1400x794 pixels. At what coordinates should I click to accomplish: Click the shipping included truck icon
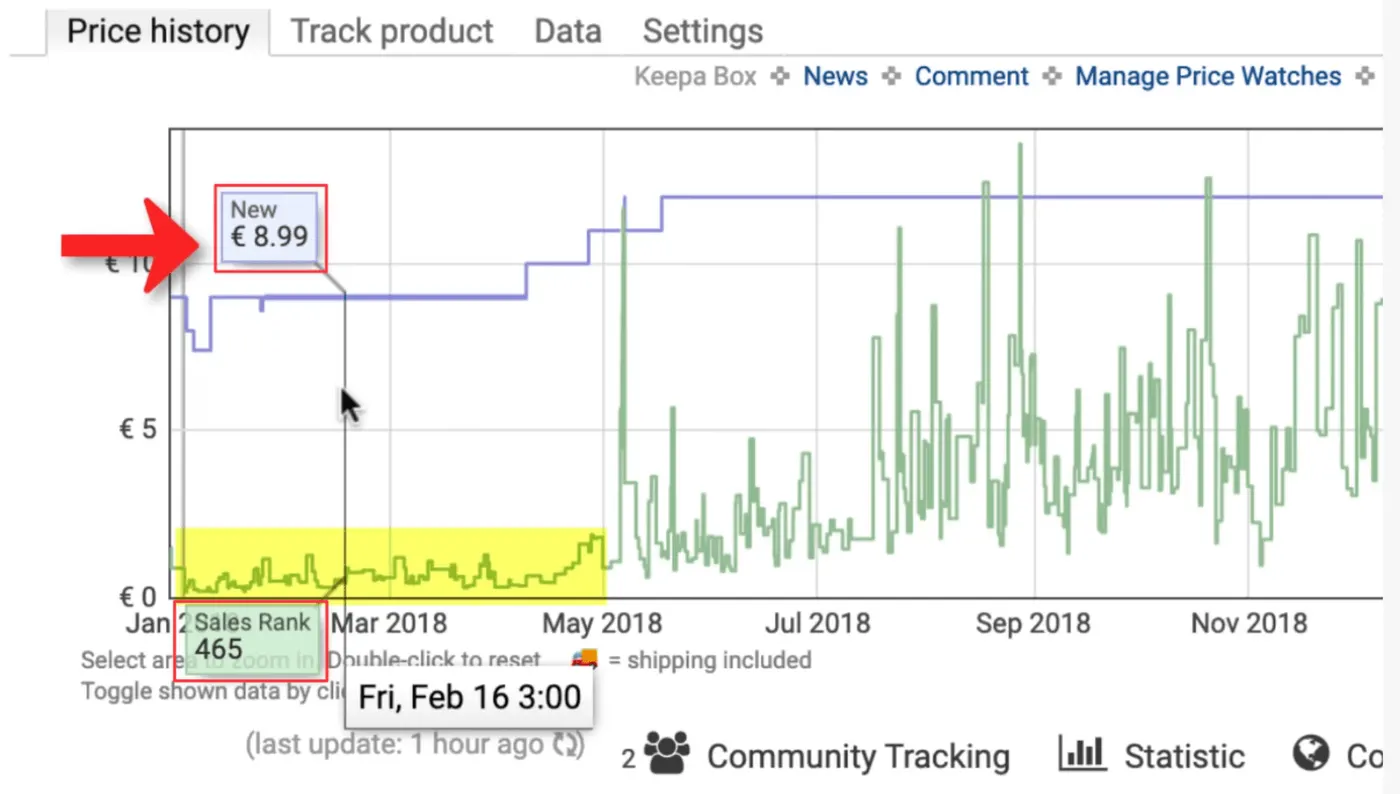(x=584, y=660)
